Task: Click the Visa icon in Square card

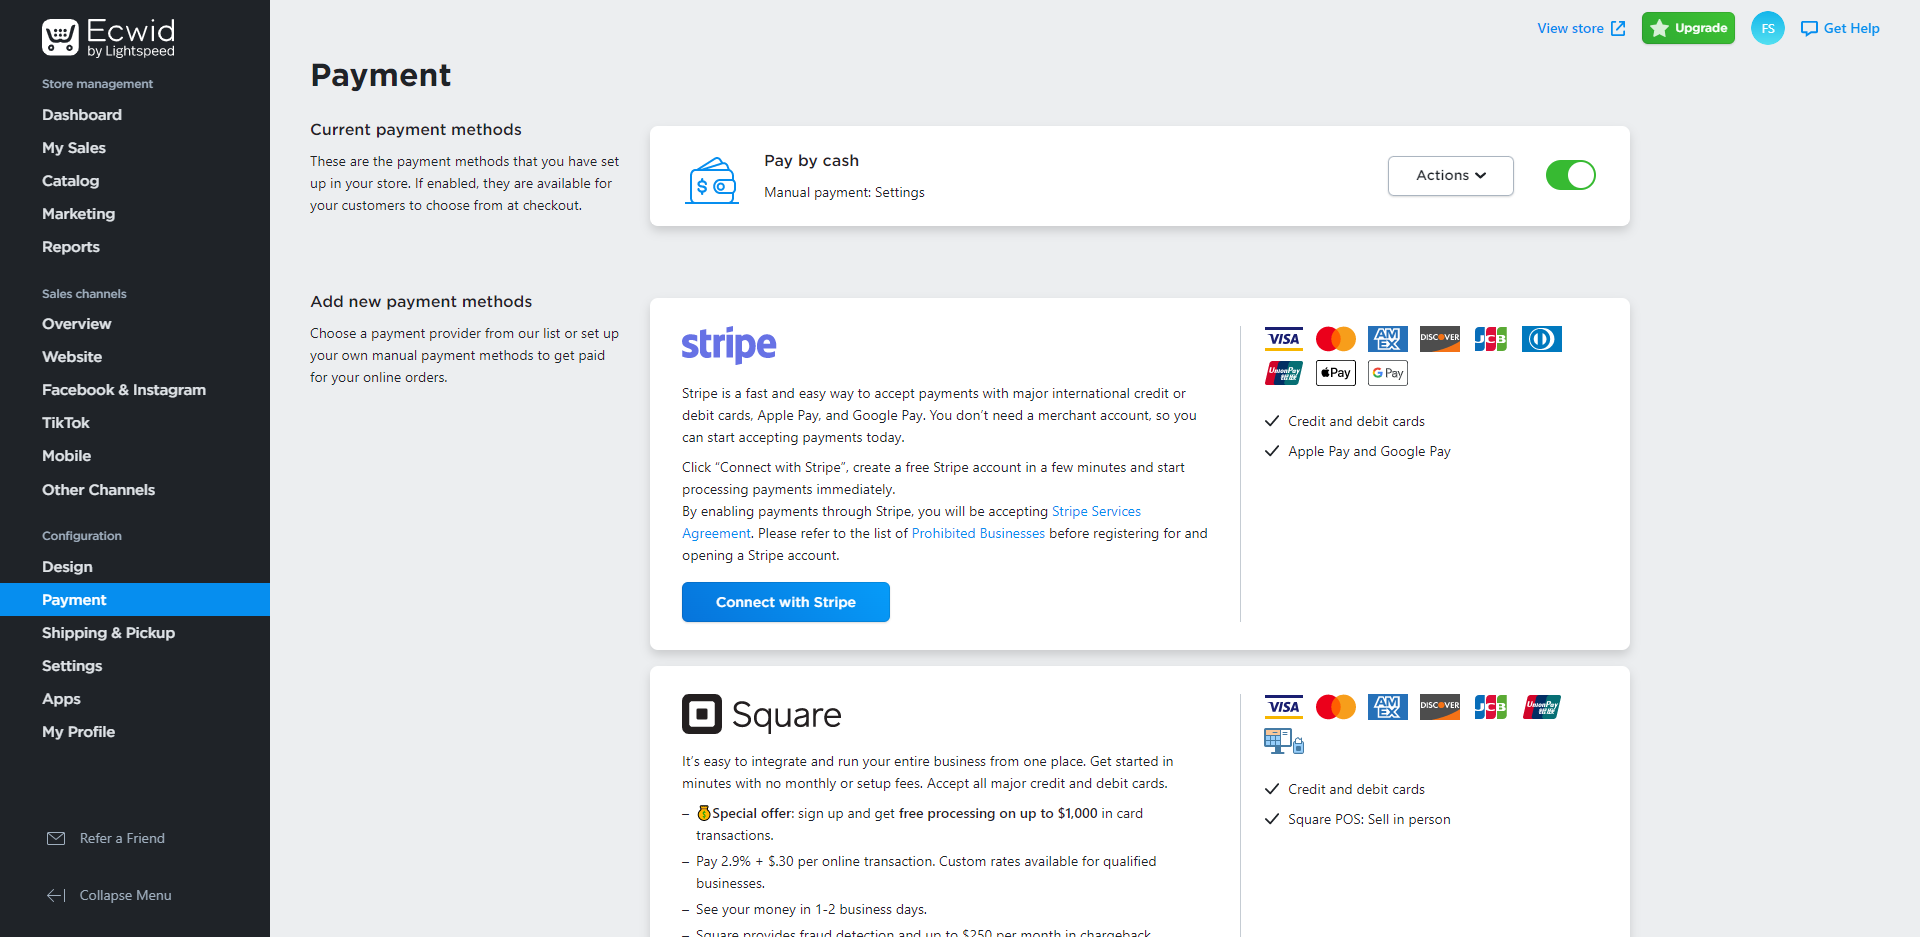Action: pyautogui.click(x=1284, y=707)
